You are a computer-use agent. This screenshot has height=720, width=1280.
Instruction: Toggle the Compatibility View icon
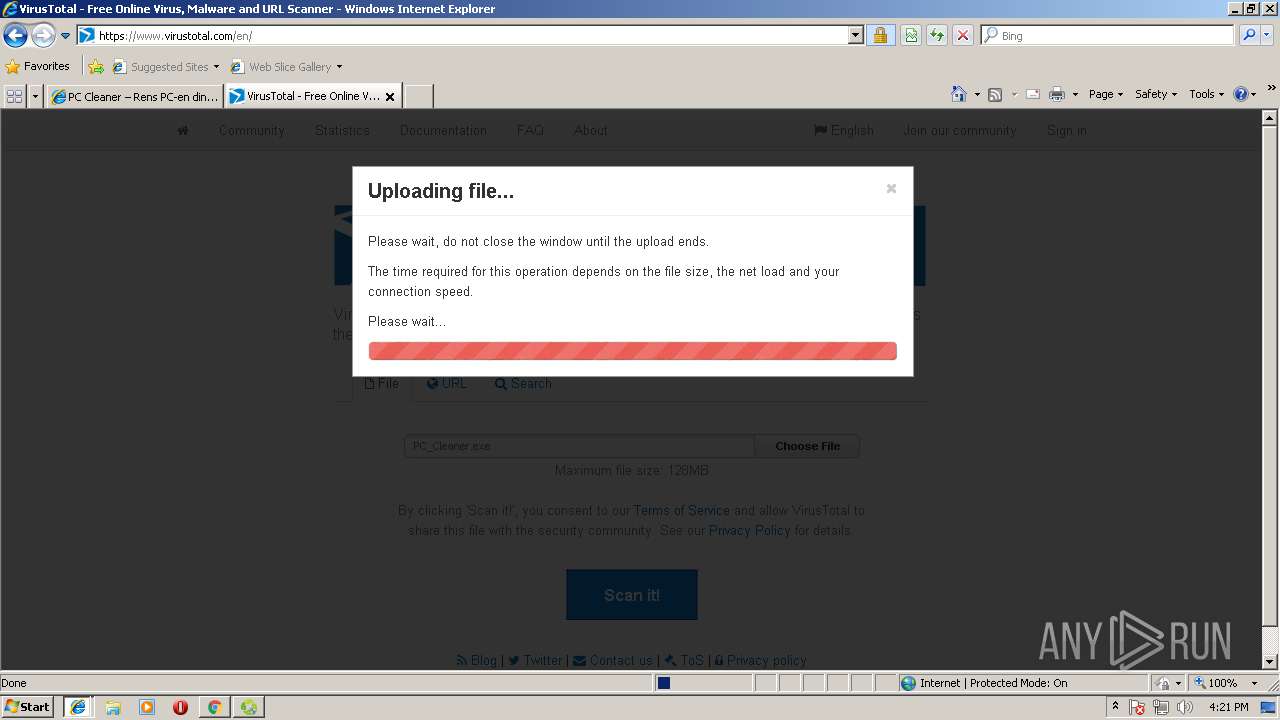(911, 35)
